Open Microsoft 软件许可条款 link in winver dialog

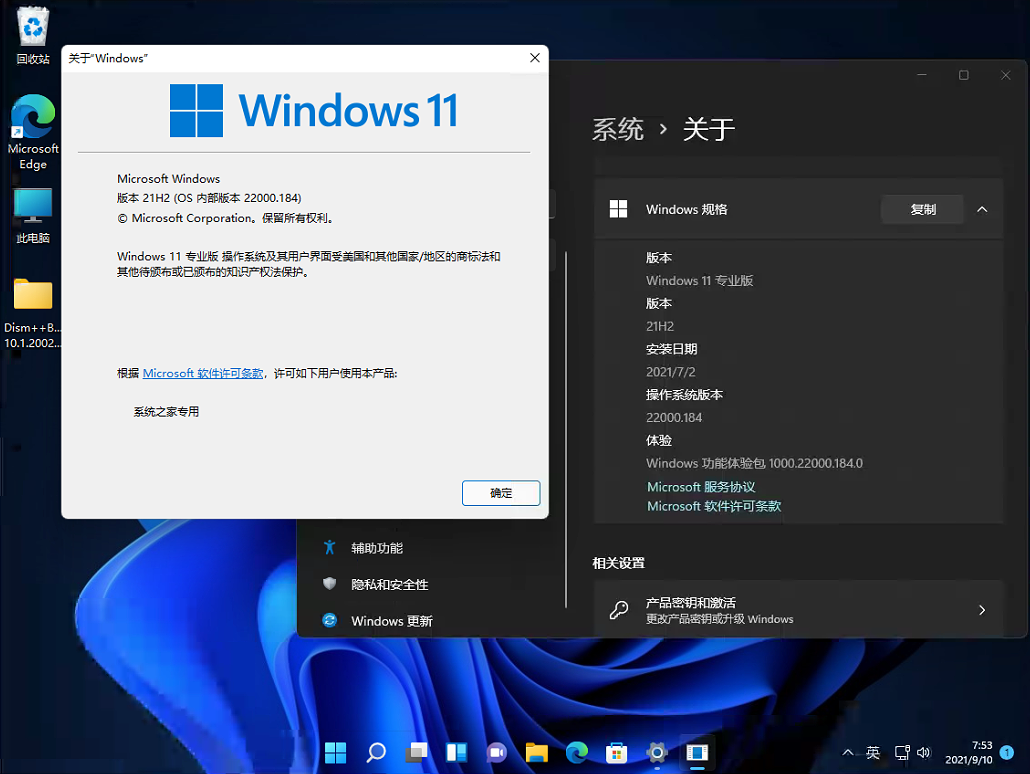(x=202, y=373)
